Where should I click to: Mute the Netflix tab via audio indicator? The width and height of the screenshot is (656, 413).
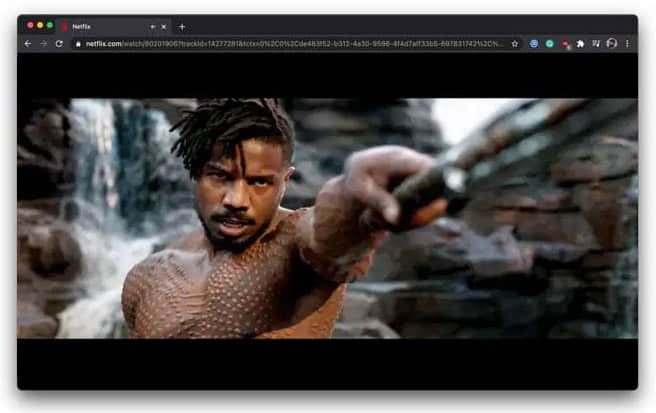tap(153, 27)
